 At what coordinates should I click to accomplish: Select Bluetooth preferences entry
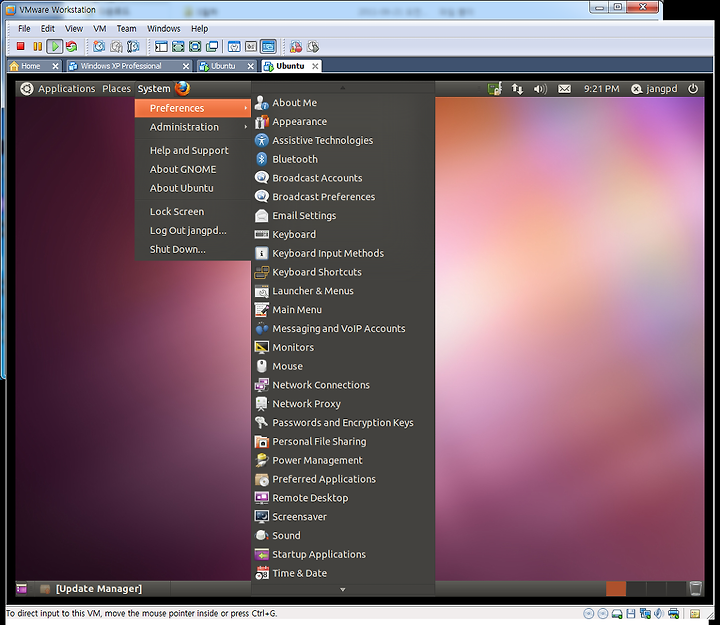pyautogui.click(x=343, y=159)
